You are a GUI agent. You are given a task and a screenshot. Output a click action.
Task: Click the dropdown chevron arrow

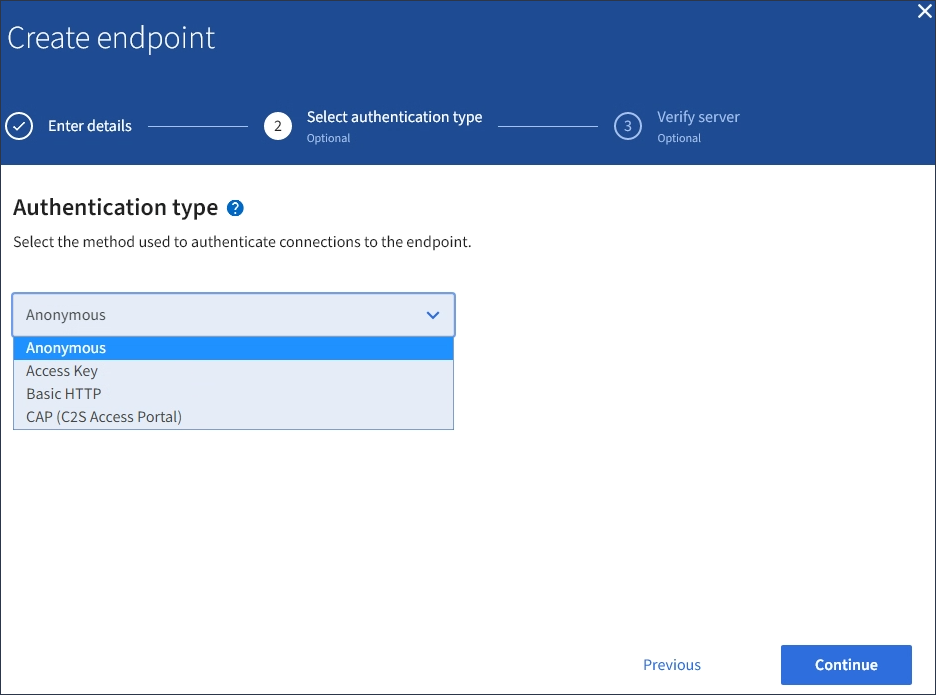coord(433,315)
